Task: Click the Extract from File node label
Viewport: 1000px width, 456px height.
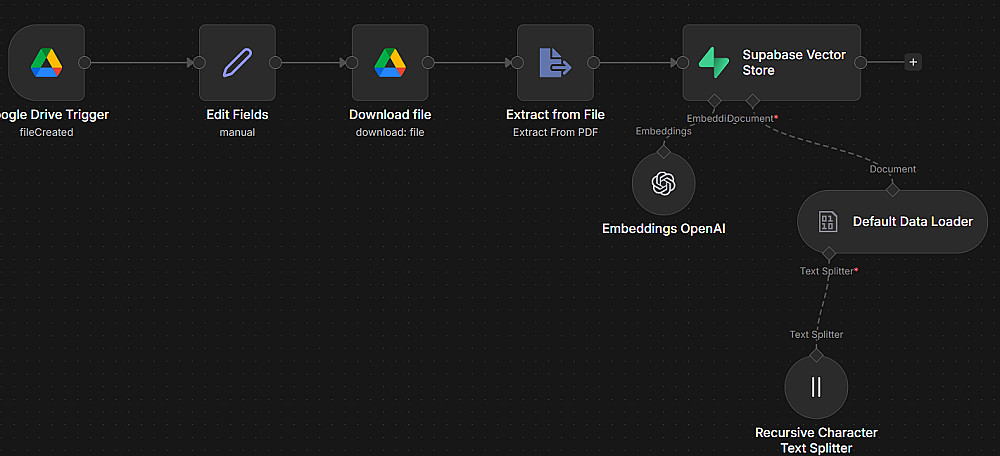Action: tap(555, 115)
